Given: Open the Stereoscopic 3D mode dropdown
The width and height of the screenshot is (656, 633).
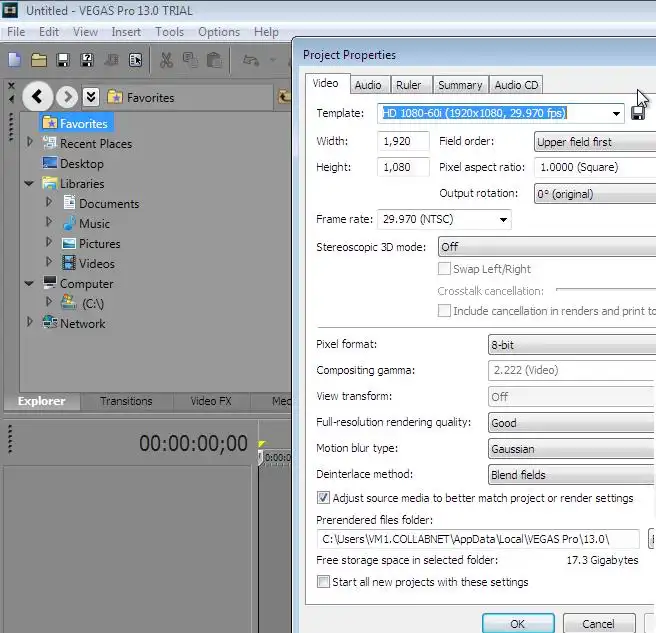Looking at the screenshot, I should 547,247.
